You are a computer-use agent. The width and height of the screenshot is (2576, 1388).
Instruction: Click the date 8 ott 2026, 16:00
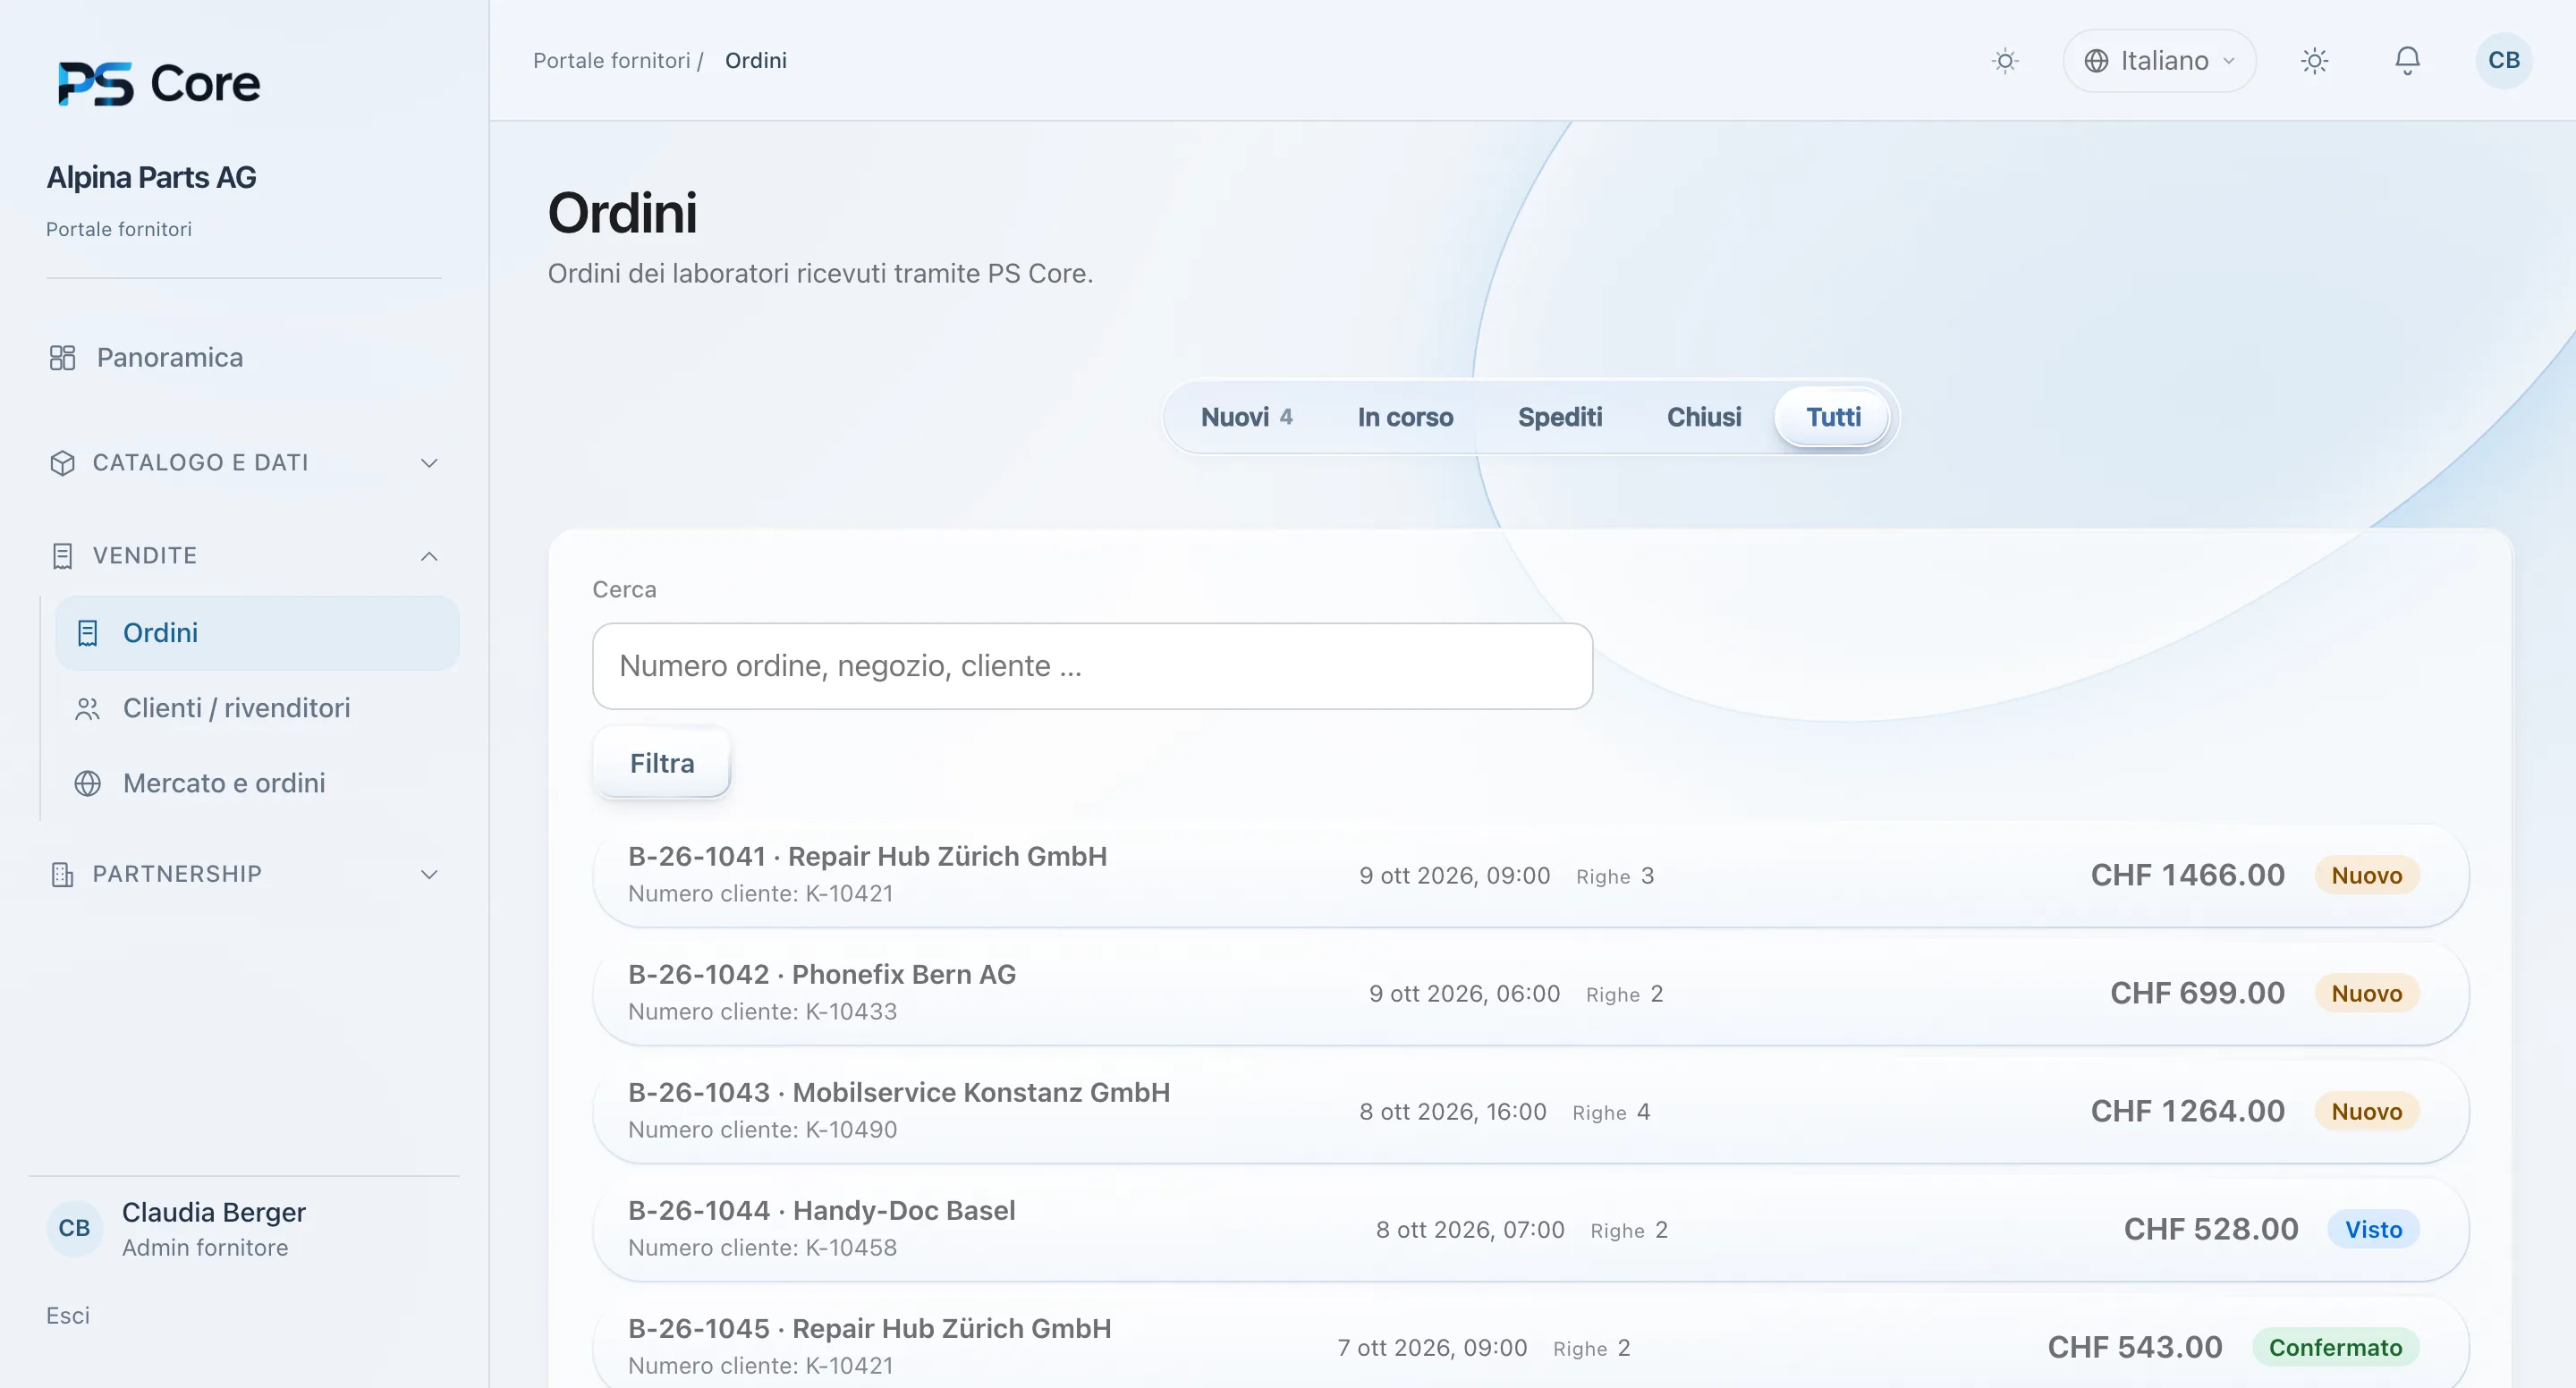point(1452,1111)
